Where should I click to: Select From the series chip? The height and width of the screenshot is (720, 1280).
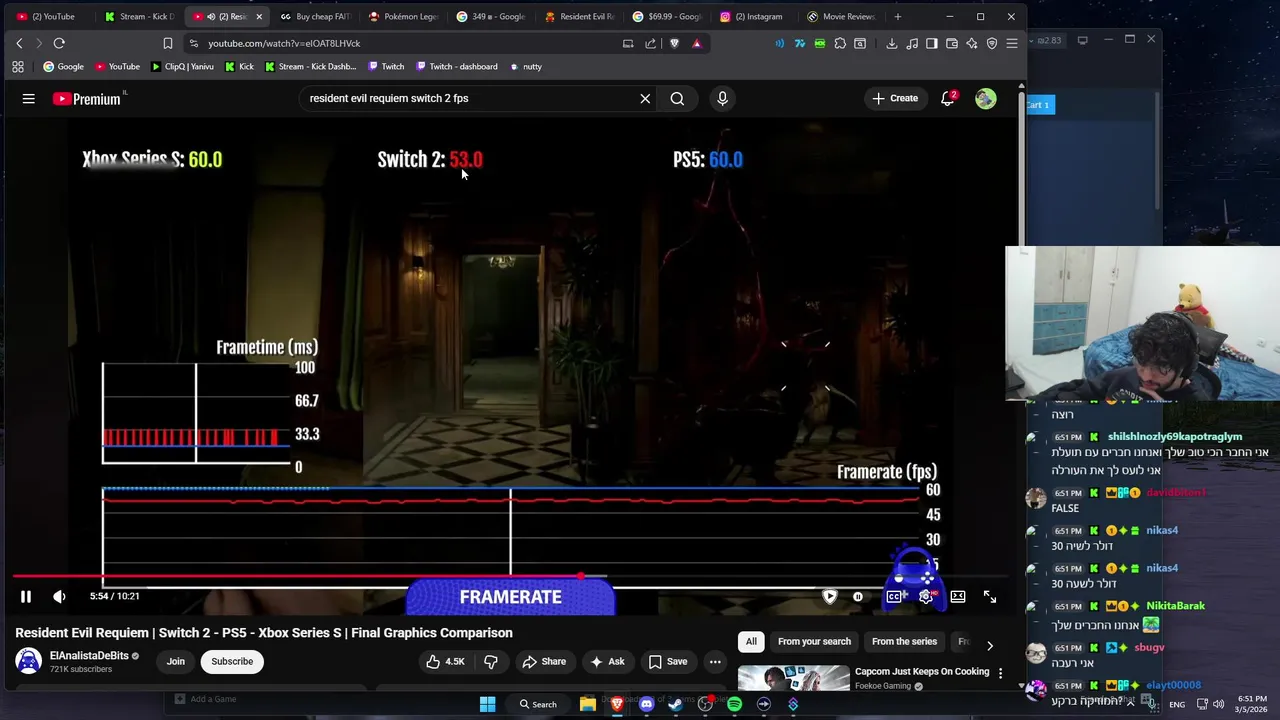[x=904, y=642]
